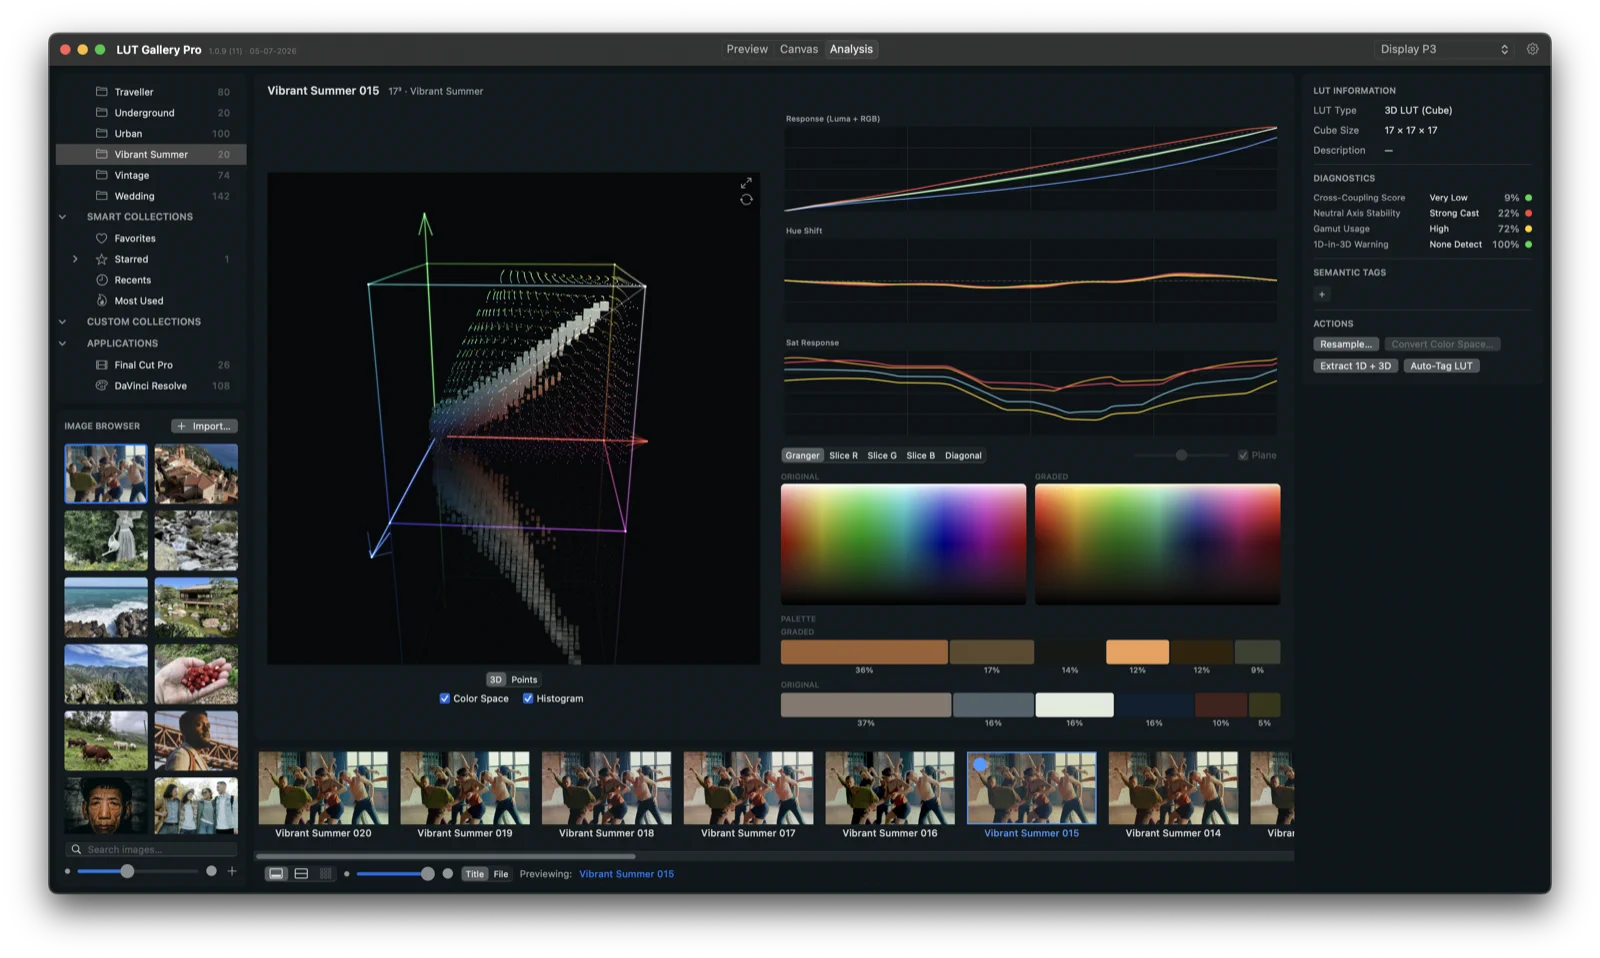
Task: Click the slice plane position slider
Action: pyautogui.click(x=1181, y=455)
